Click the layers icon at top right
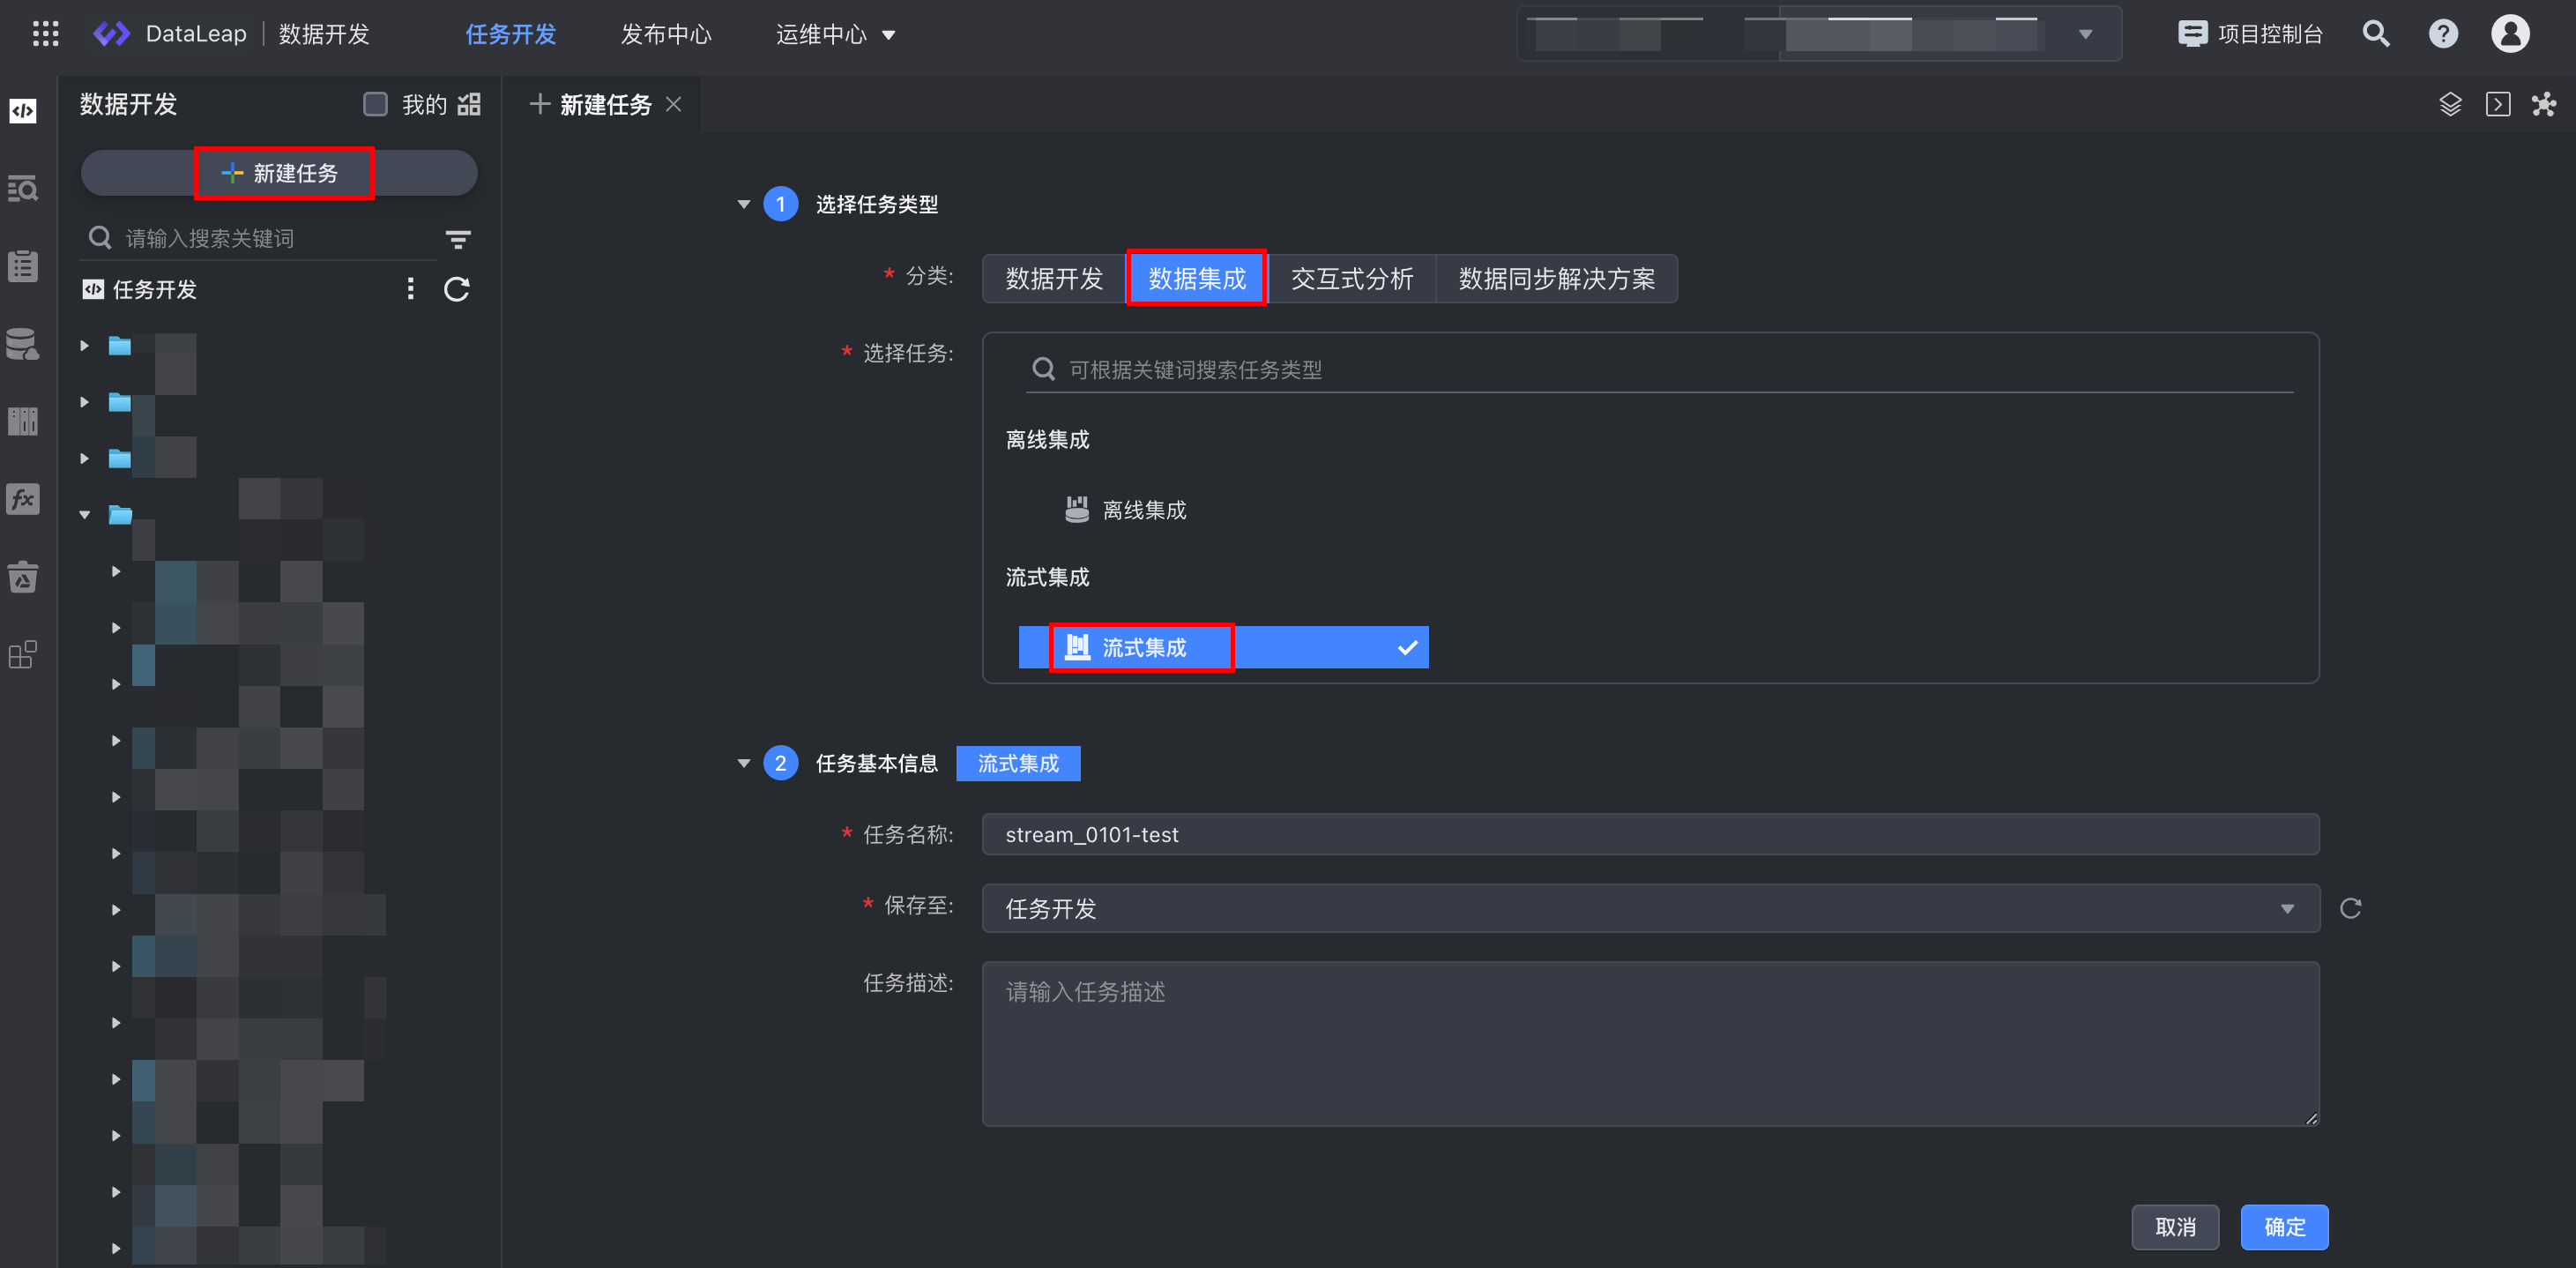The image size is (2576, 1268). click(2450, 104)
